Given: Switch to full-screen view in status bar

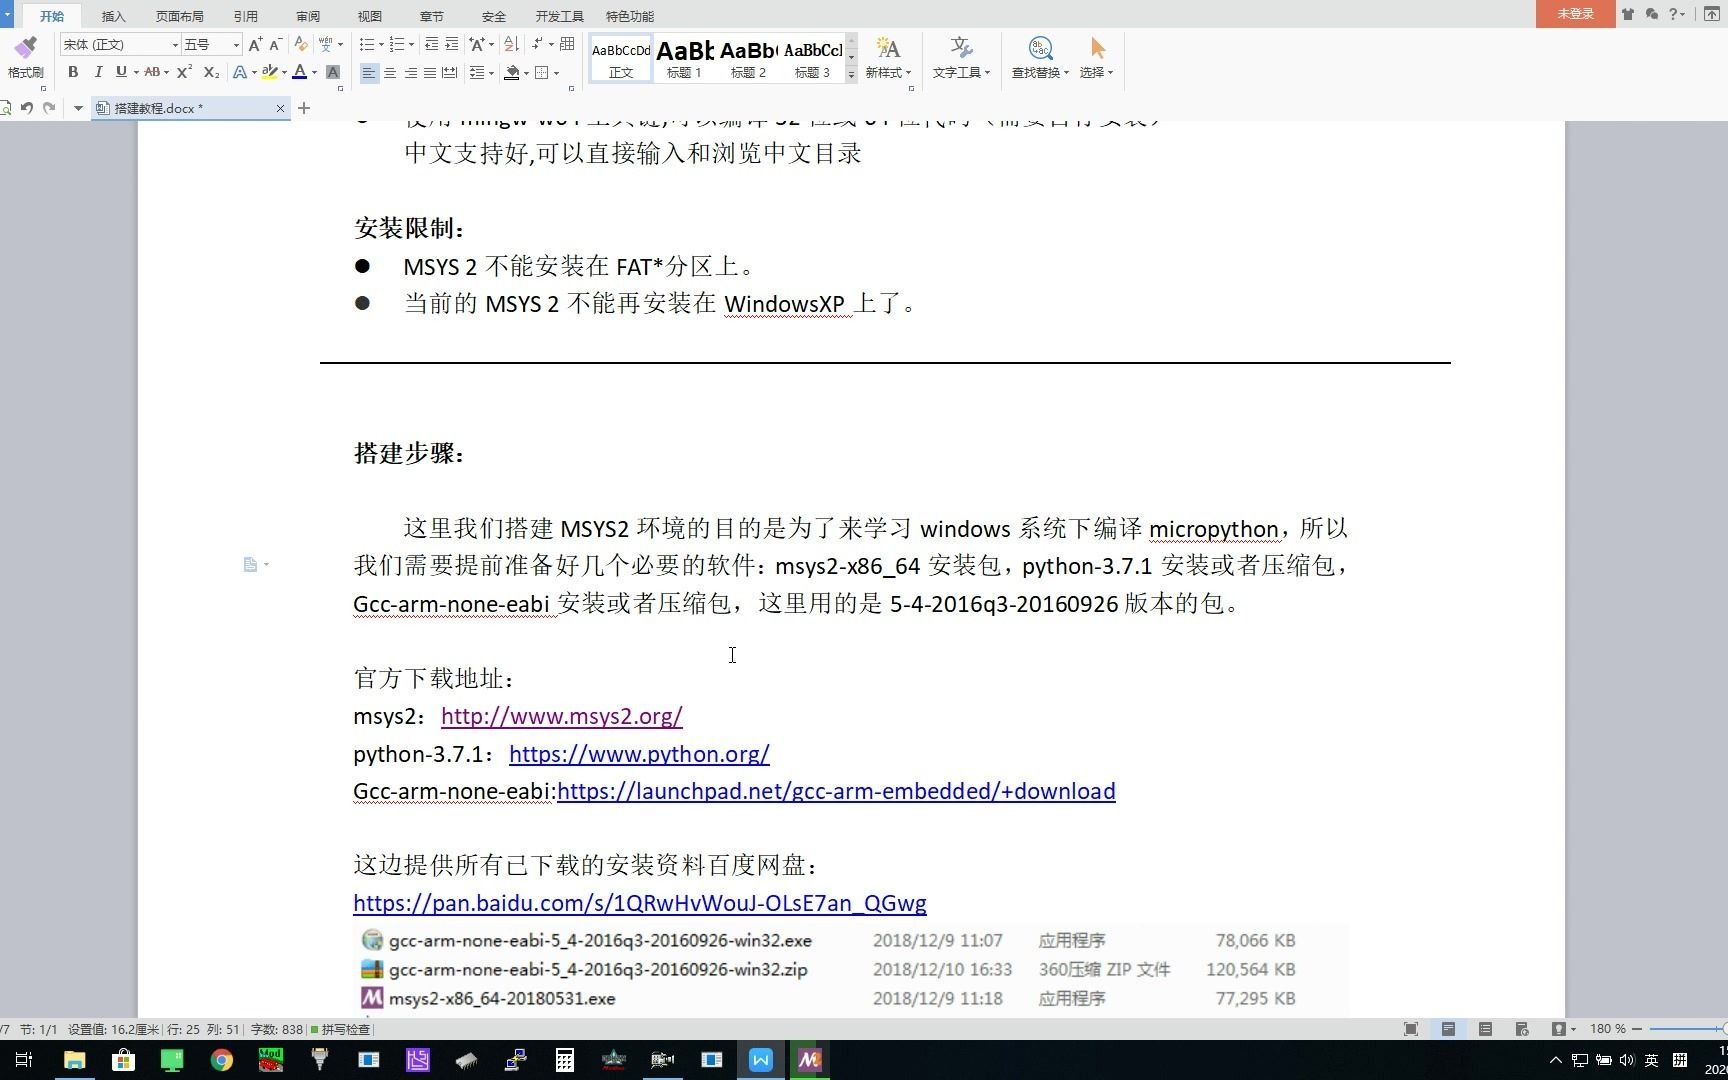Looking at the screenshot, I should pyautogui.click(x=1411, y=1029).
